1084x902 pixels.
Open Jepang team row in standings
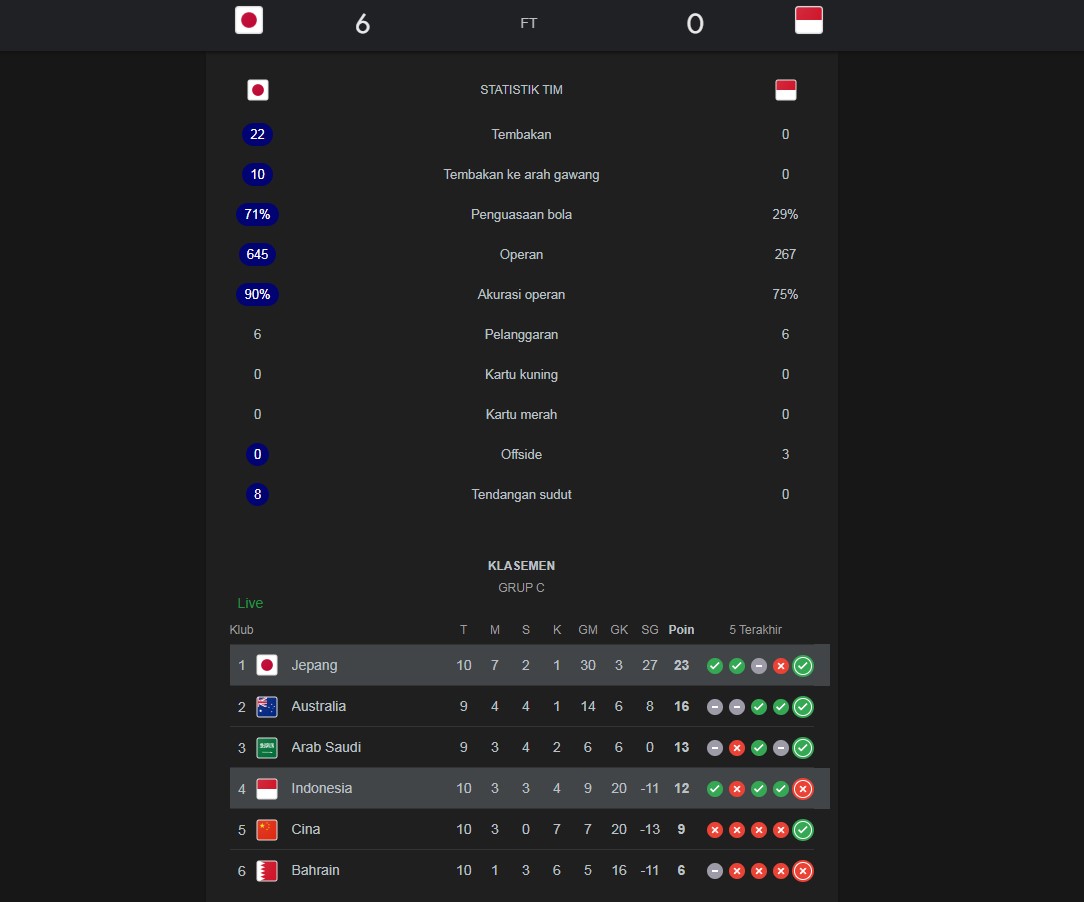coord(530,665)
